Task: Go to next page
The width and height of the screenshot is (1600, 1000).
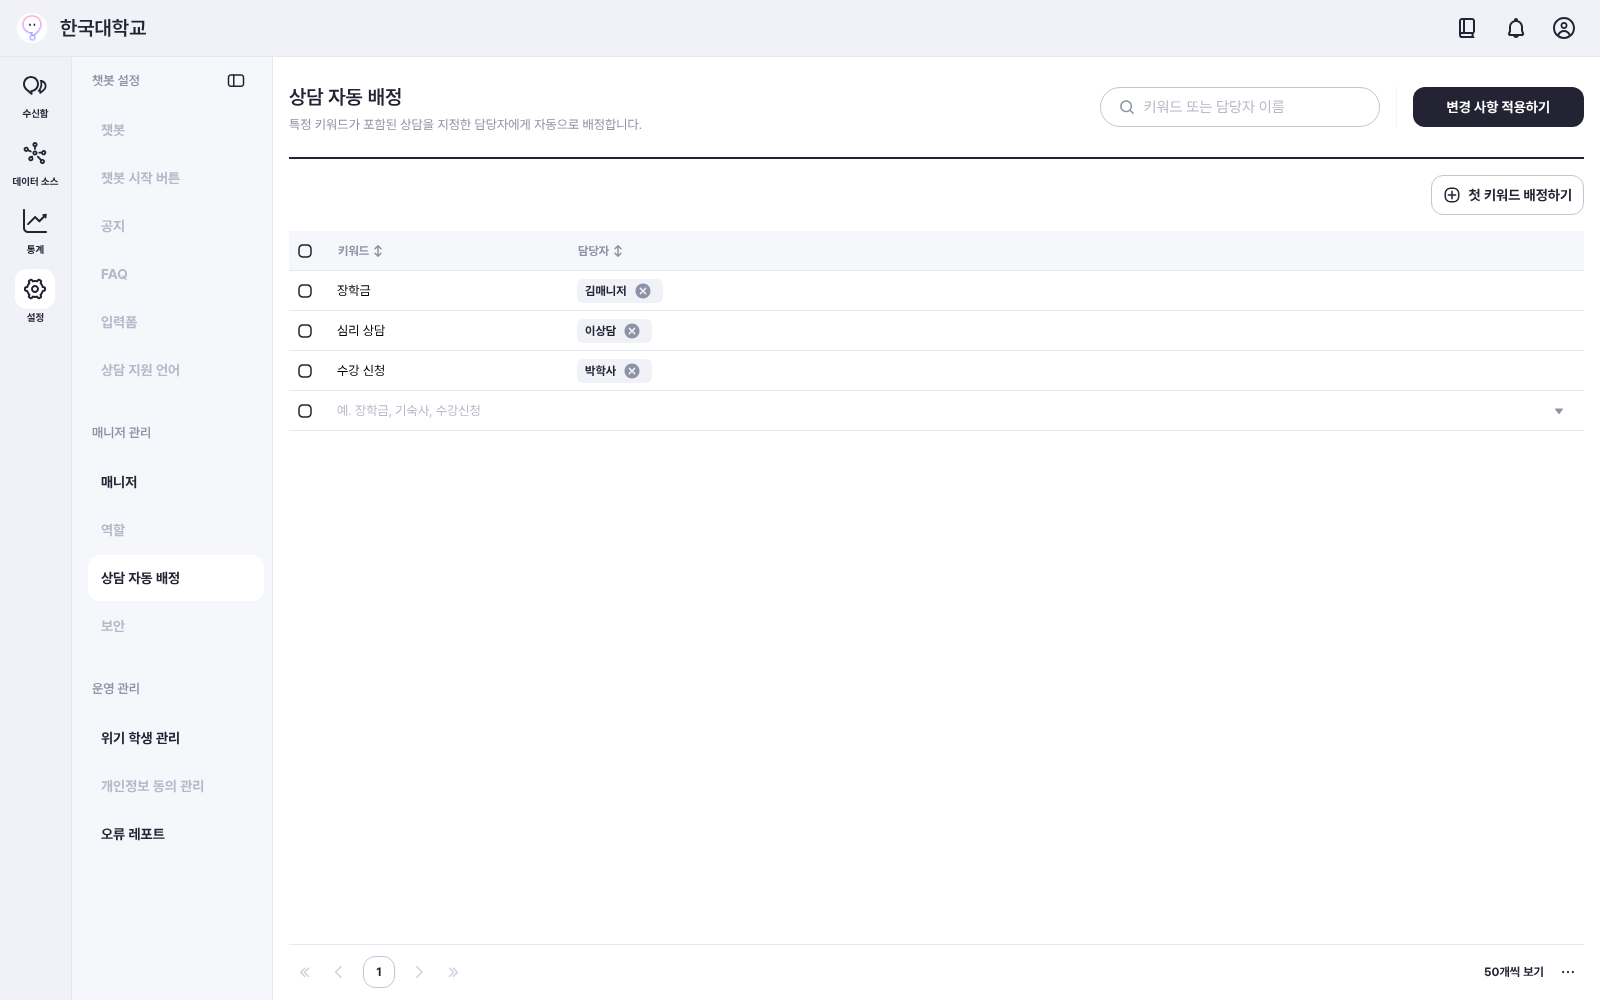Action: pos(419,972)
